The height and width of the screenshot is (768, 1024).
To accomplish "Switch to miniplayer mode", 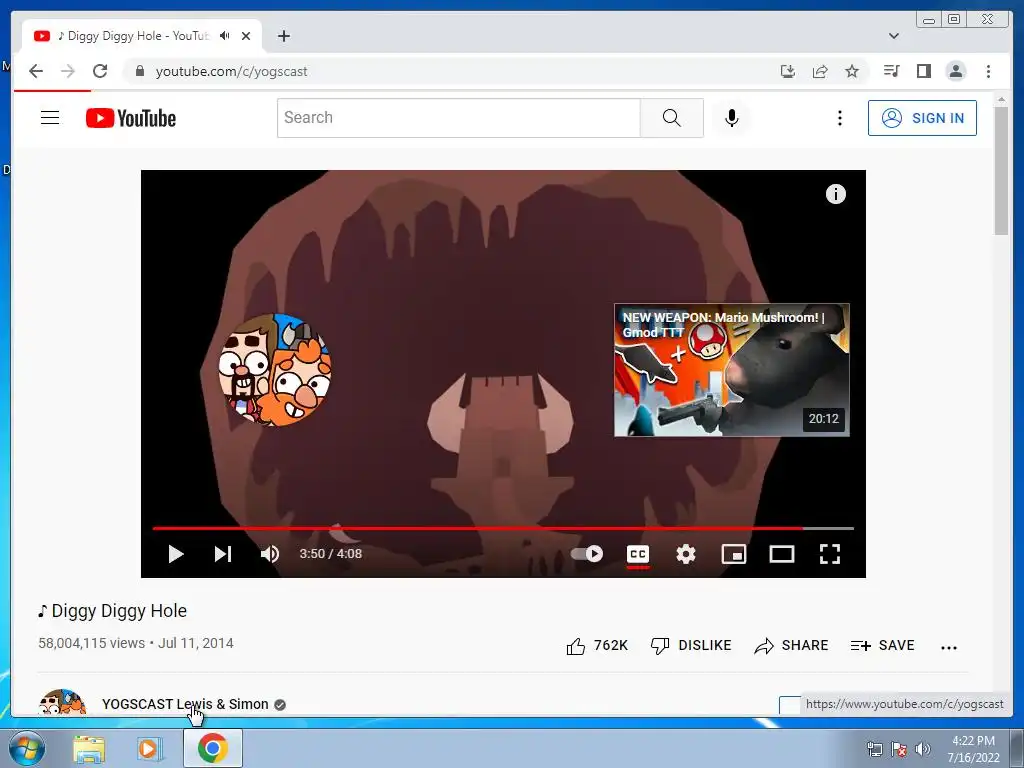I will point(734,554).
